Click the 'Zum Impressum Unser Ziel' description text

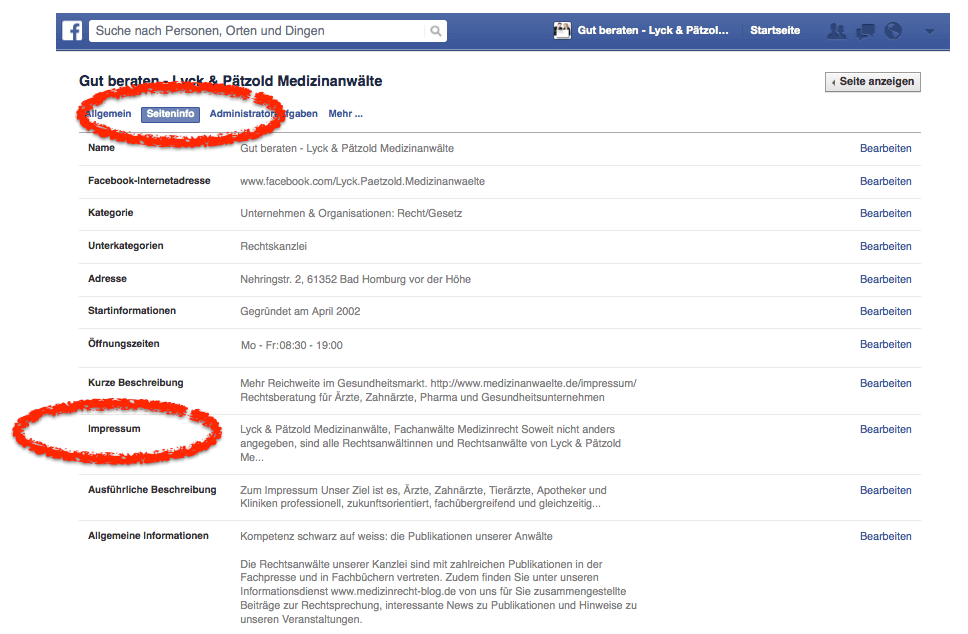(x=424, y=497)
